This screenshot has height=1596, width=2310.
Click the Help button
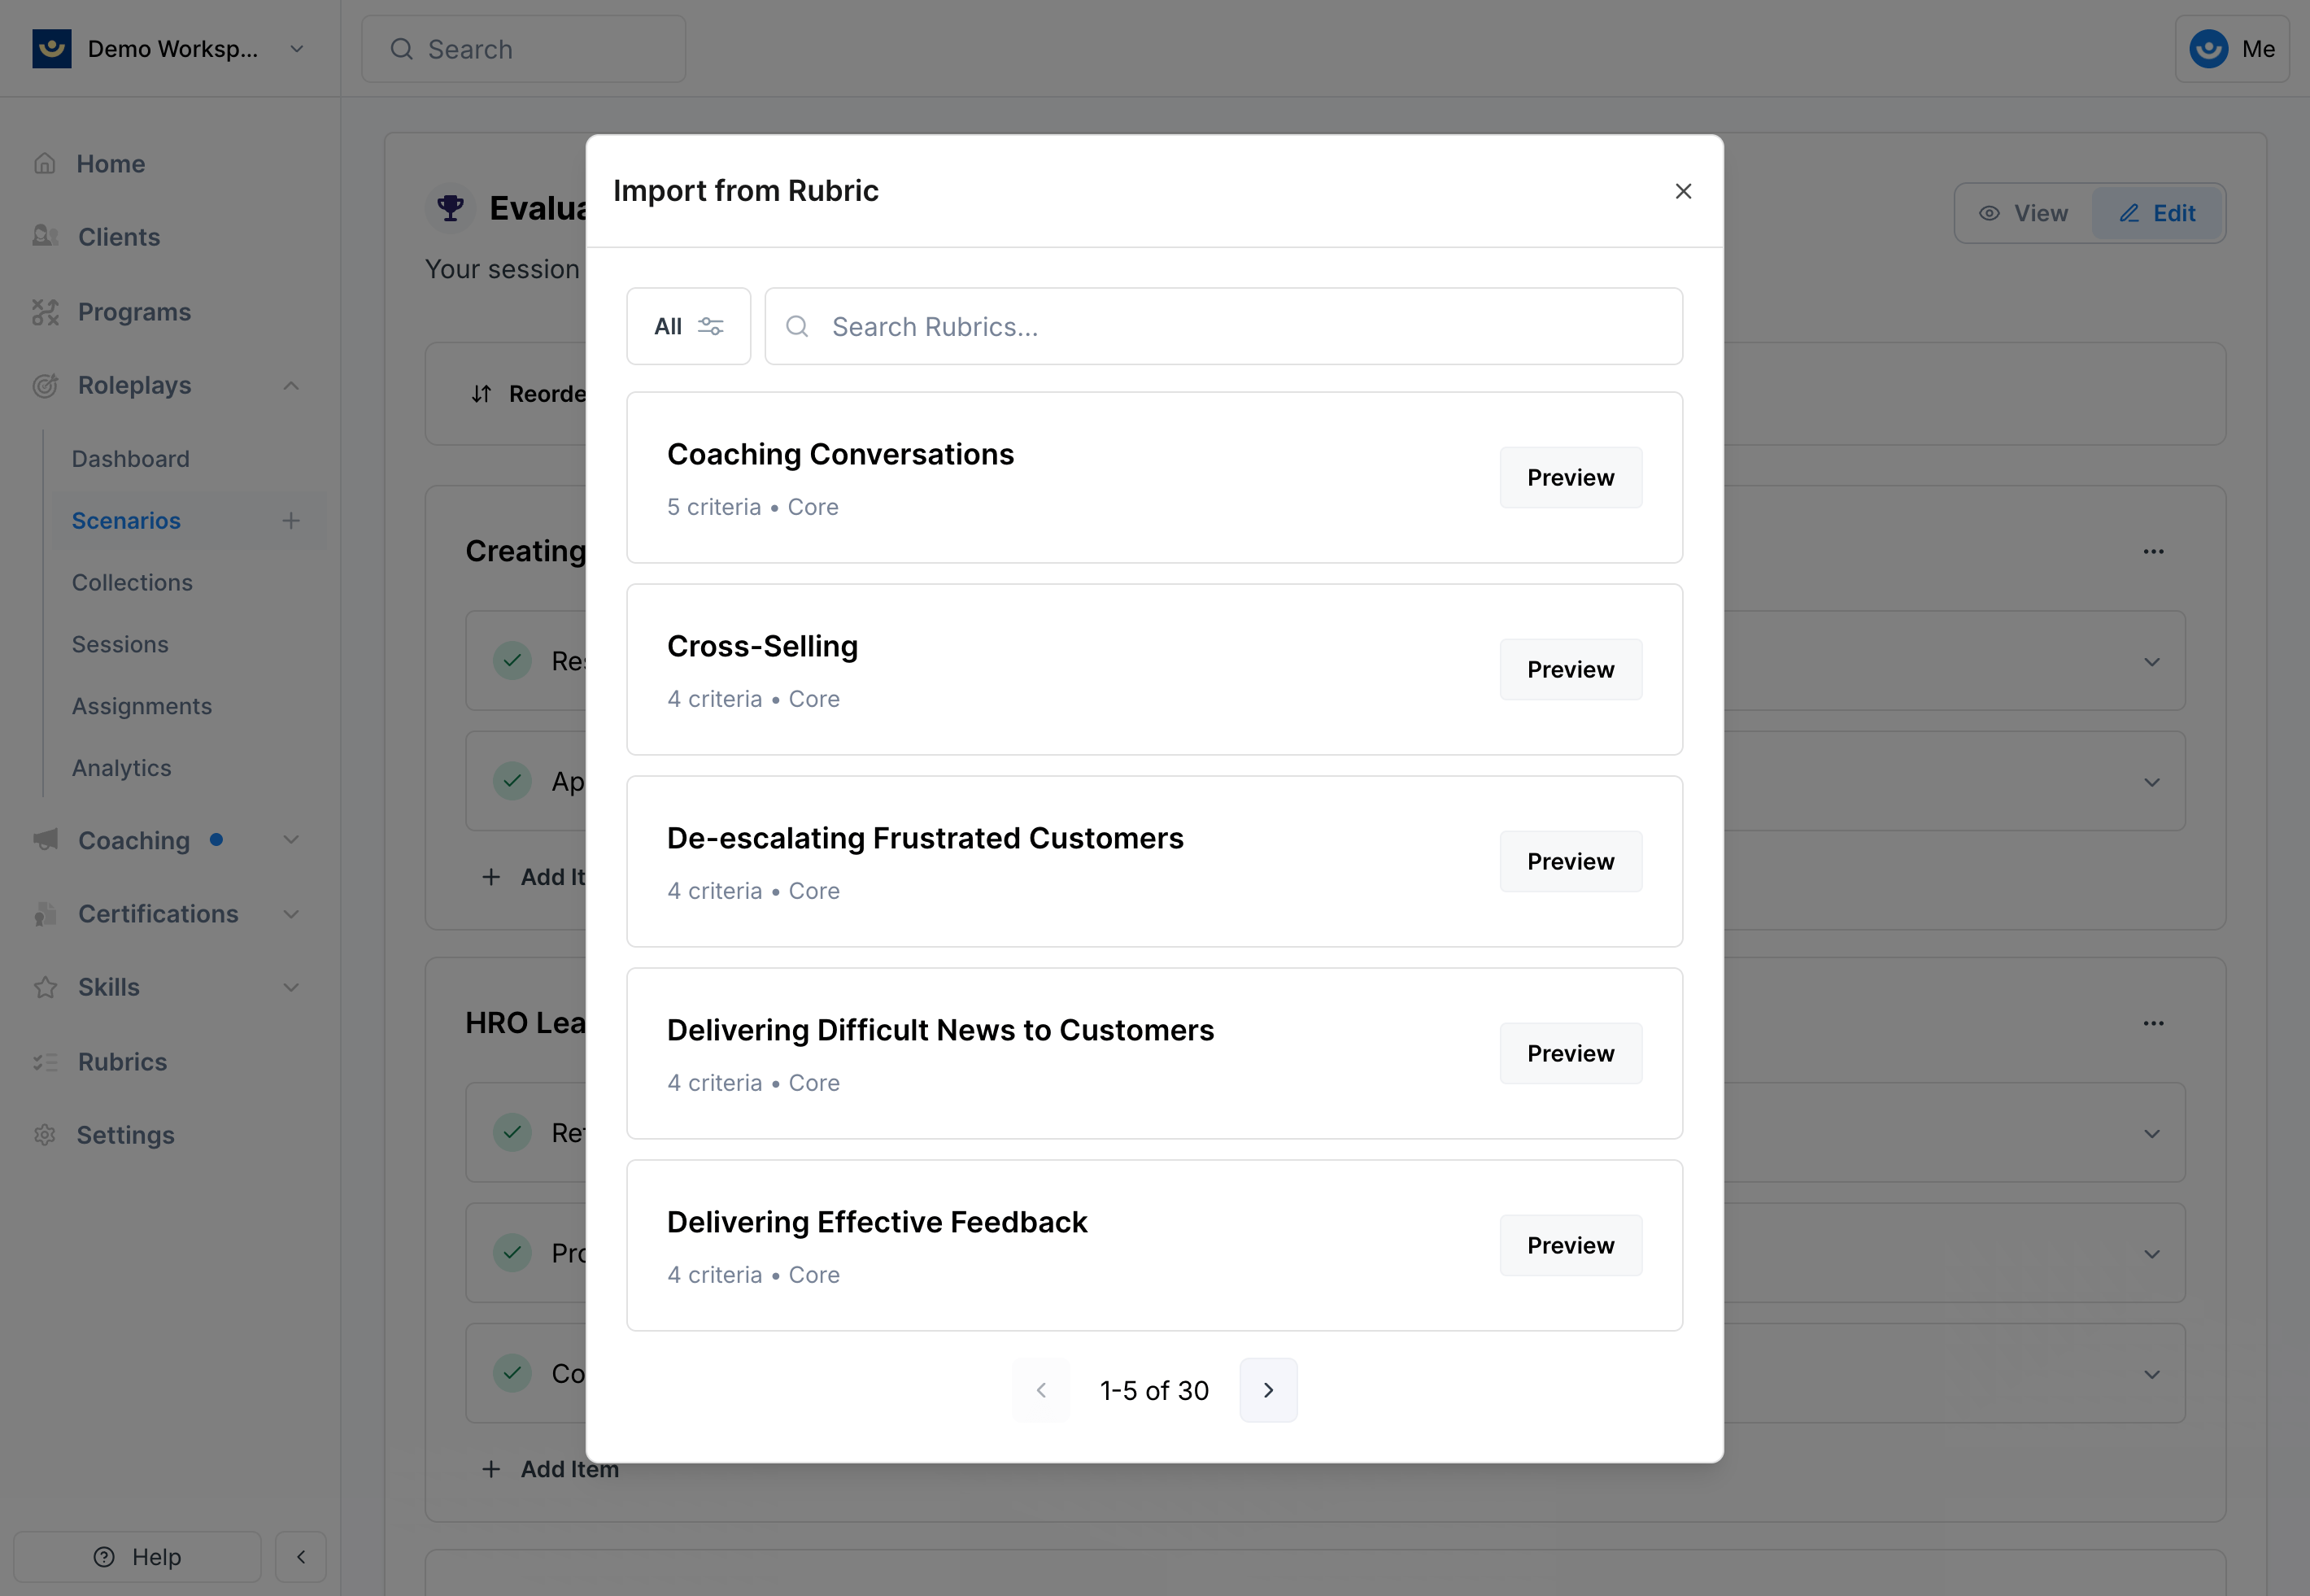click(x=137, y=1557)
